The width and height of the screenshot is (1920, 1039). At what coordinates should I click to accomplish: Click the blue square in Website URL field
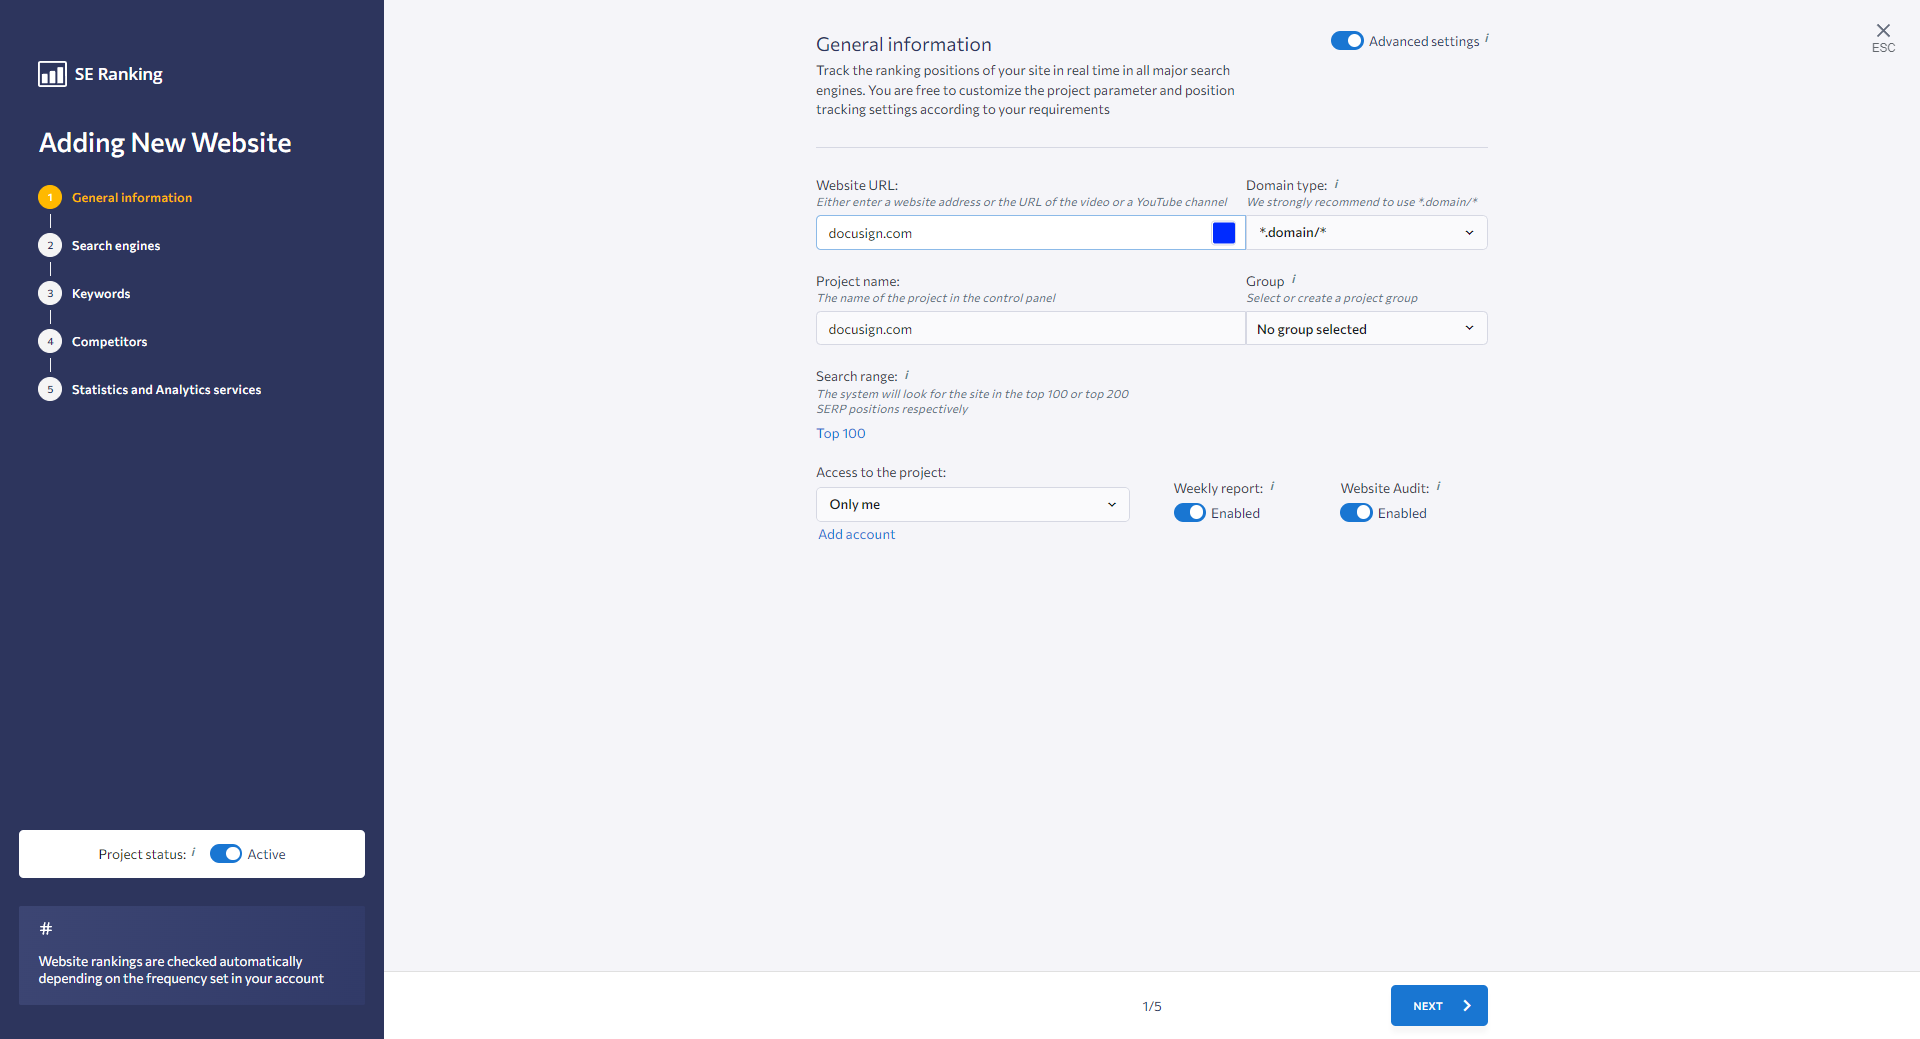[1224, 233]
